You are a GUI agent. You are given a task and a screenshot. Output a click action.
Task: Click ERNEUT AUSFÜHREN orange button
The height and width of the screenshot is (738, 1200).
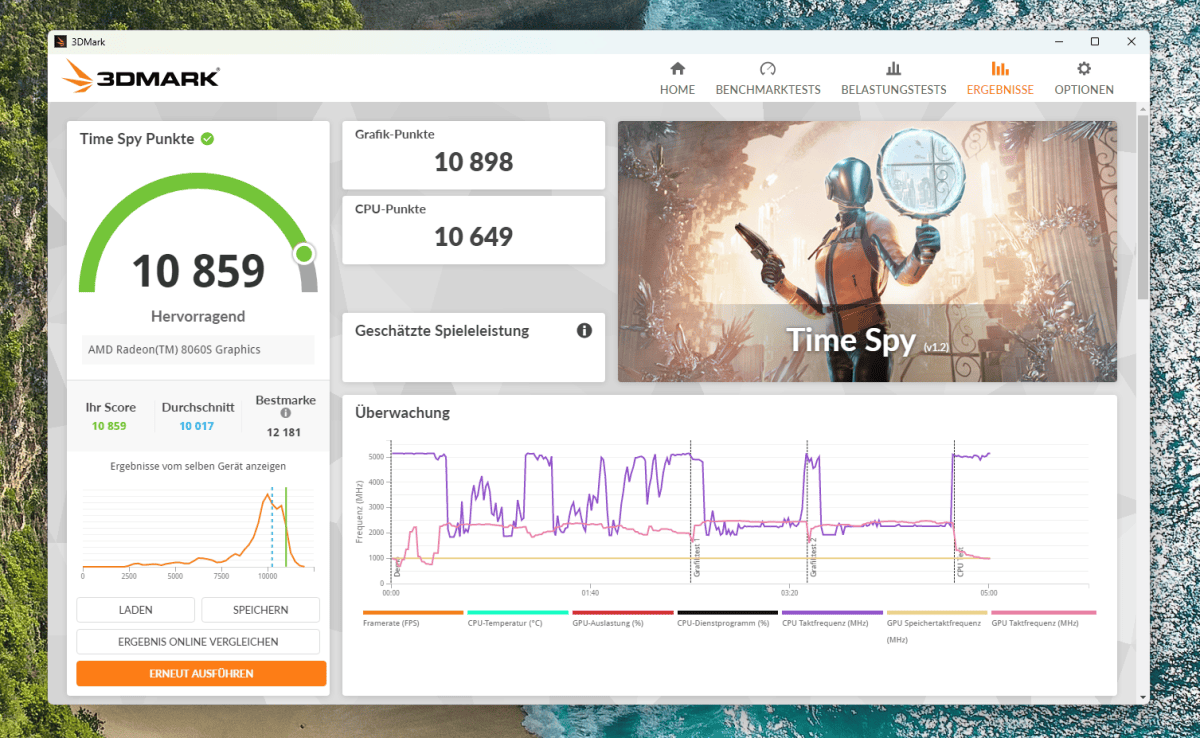point(201,673)
